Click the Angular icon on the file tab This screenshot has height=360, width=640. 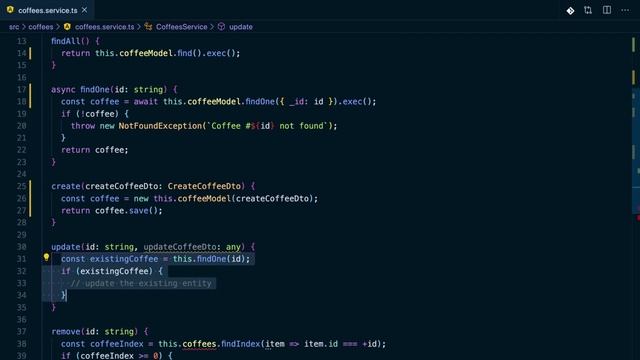point(10,10)
